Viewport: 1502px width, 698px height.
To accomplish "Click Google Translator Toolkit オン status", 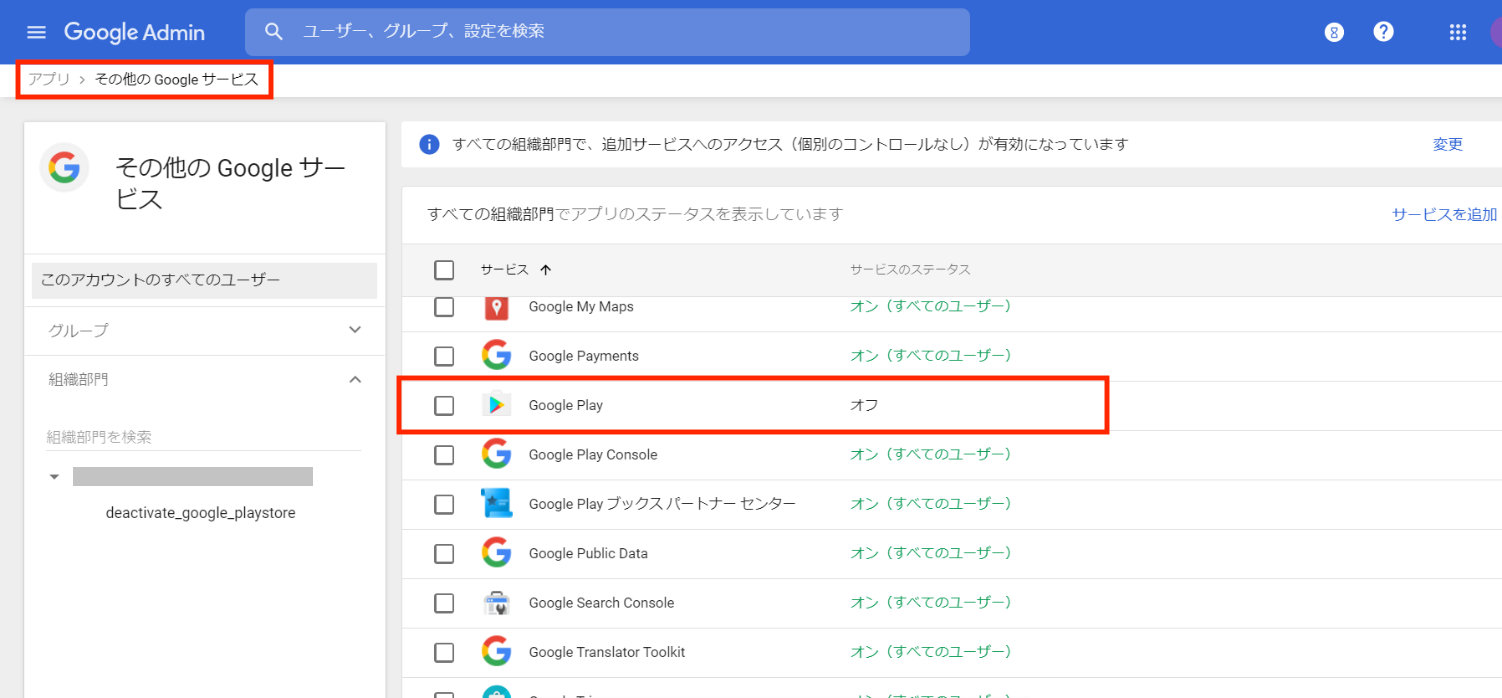I will click(x=931, y=652).
